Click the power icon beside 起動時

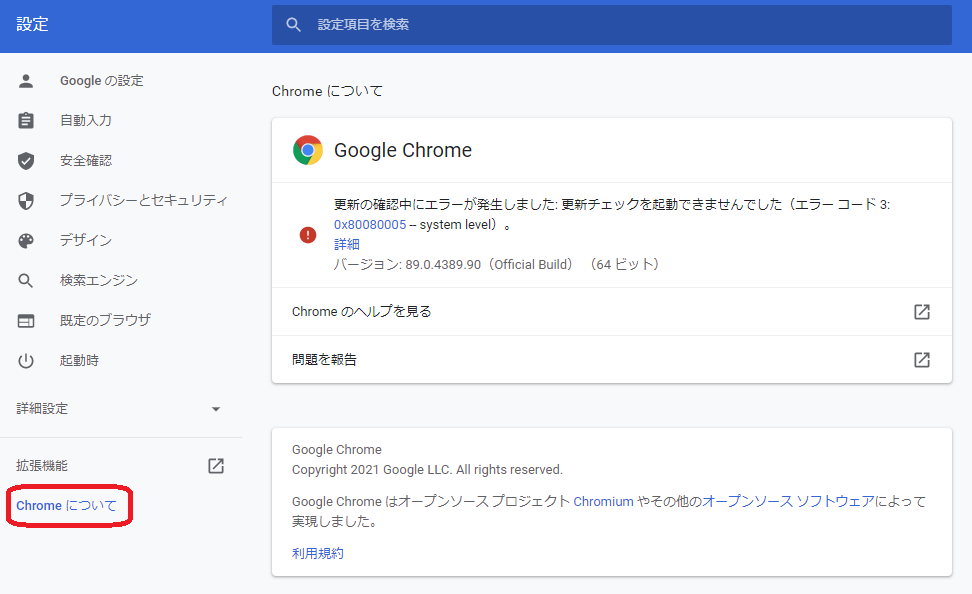click(x=26, y=360)
